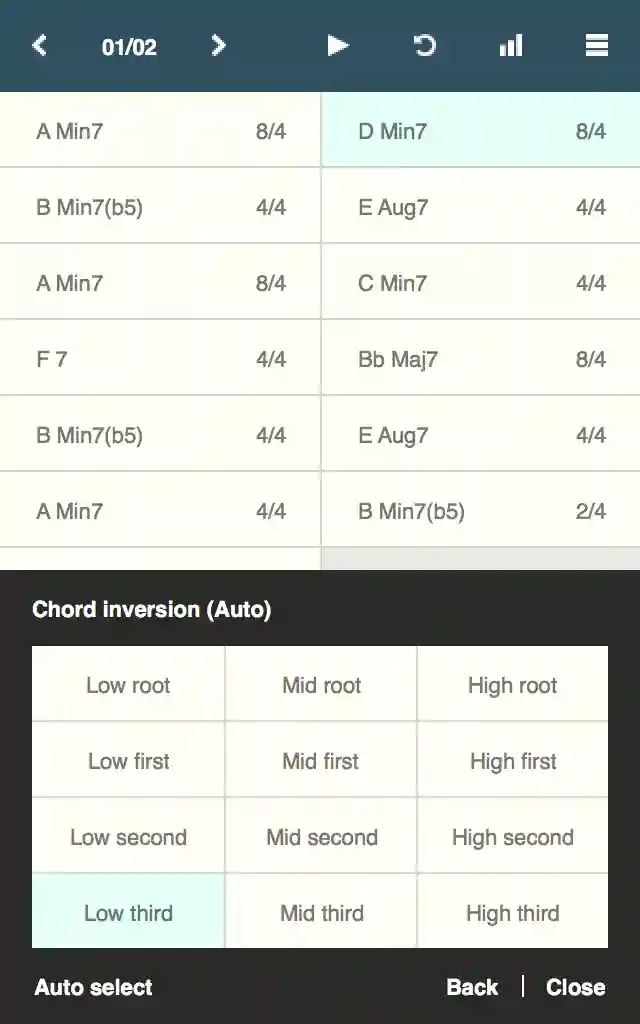Select the High root inversion option

[x=512, y=684]
